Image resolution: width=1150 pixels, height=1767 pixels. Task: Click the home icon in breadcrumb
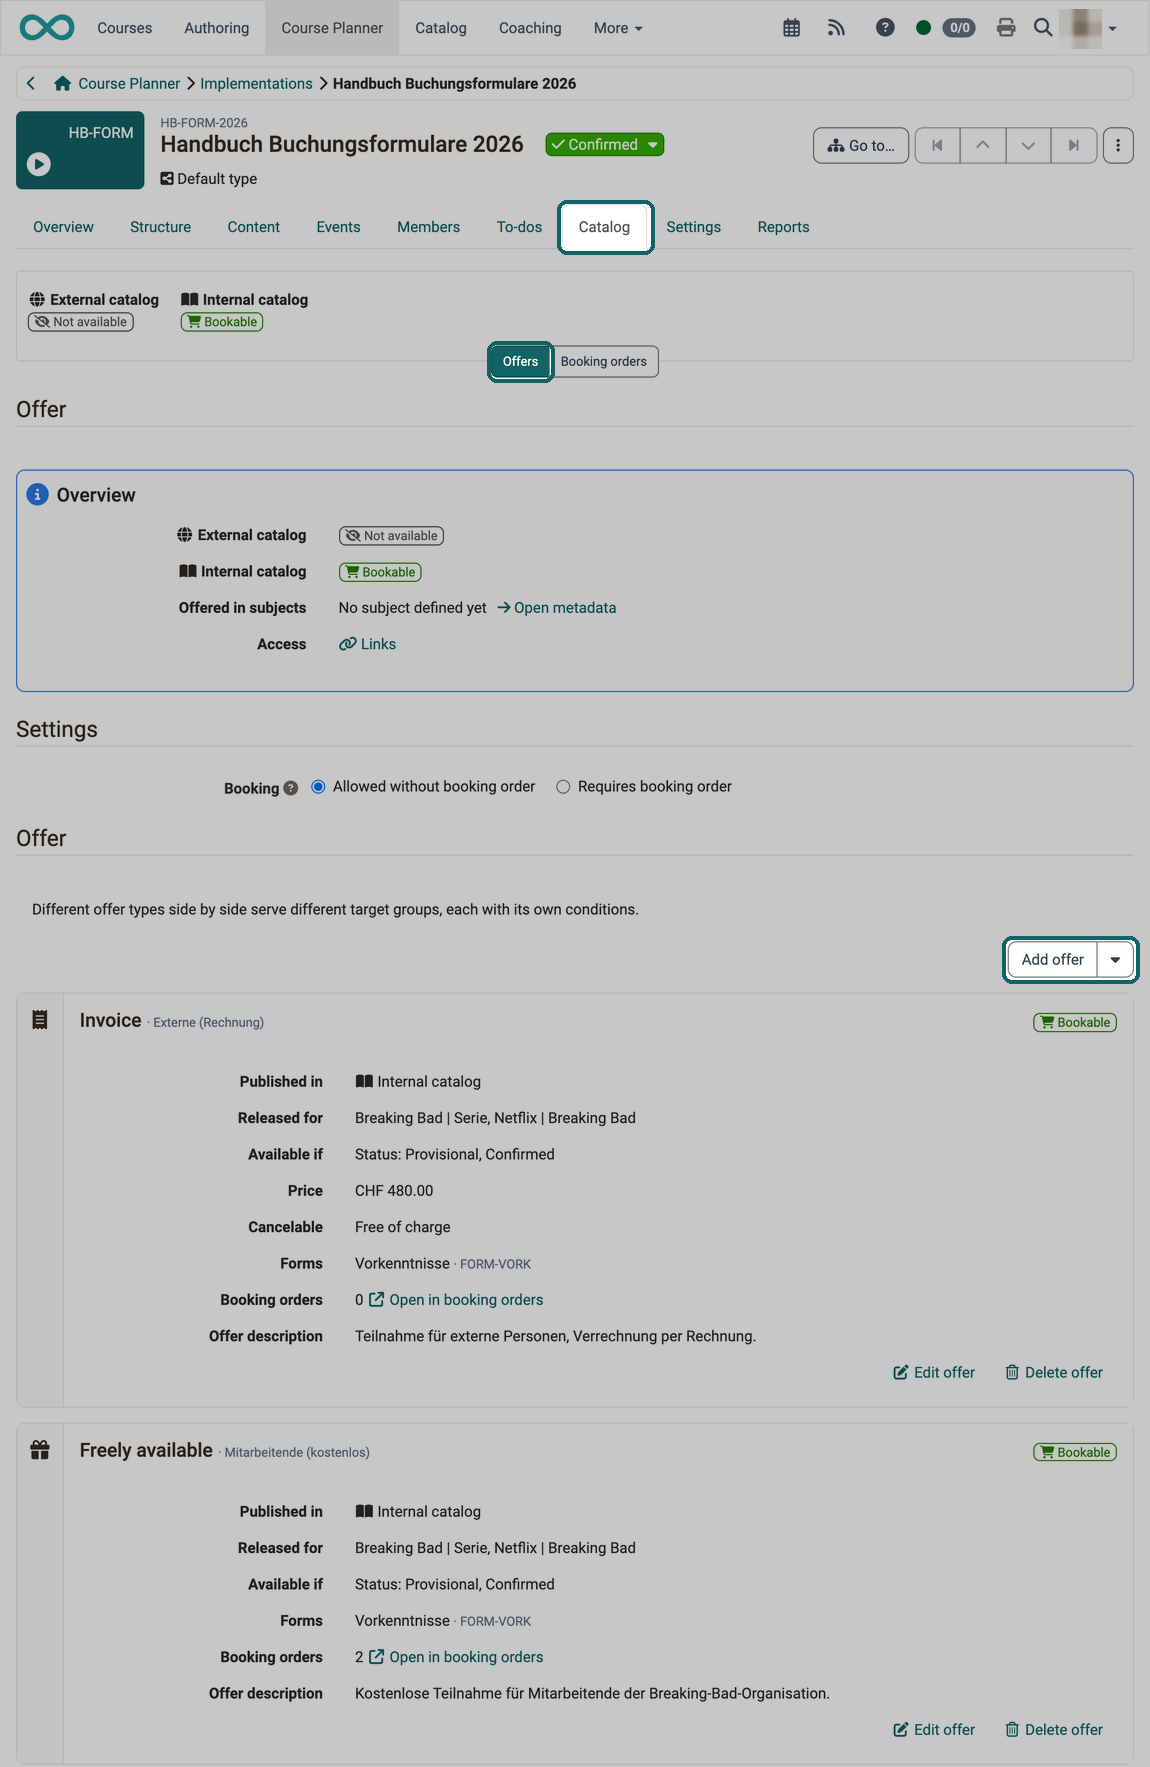(x=62, y=84)
